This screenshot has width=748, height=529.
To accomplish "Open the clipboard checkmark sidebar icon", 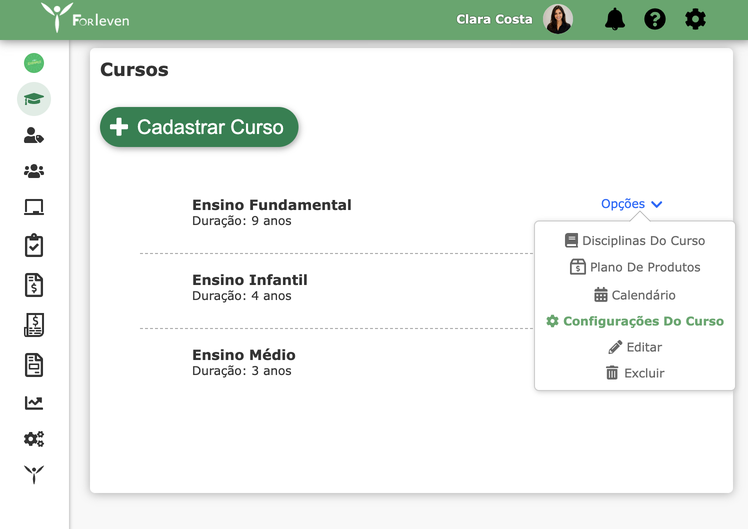I will coord(34,245).
